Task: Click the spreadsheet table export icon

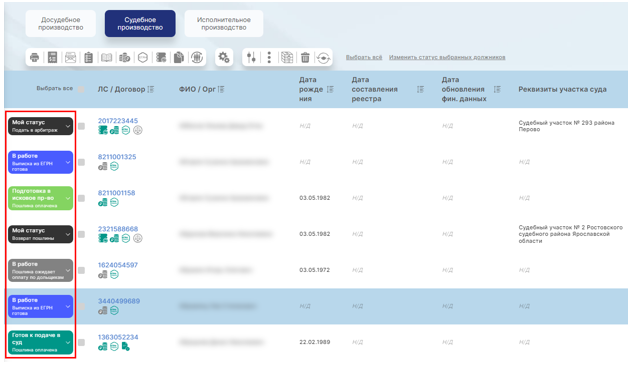Action: pyautogui.click(x=287, y=58)
